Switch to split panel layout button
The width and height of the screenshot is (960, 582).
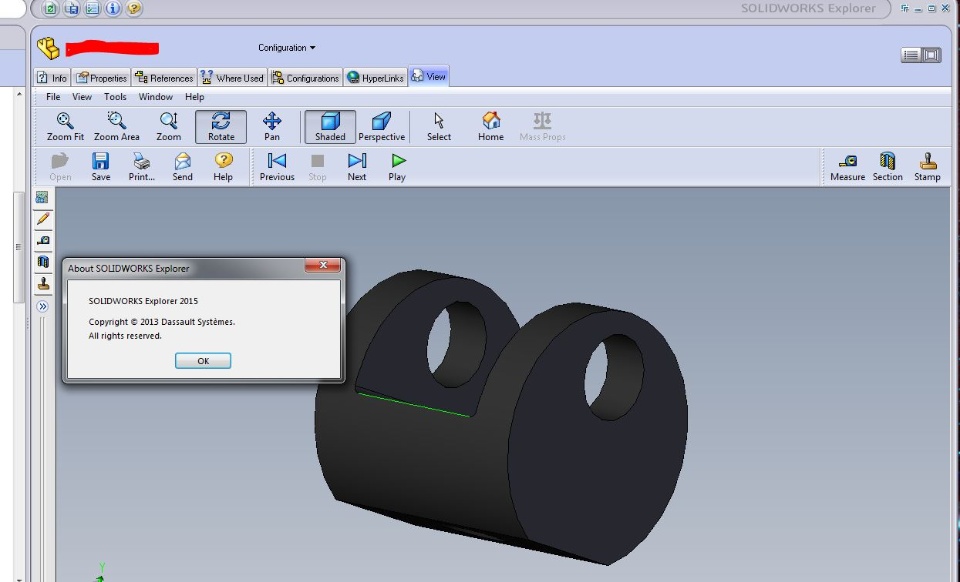(x=931, y=55)
